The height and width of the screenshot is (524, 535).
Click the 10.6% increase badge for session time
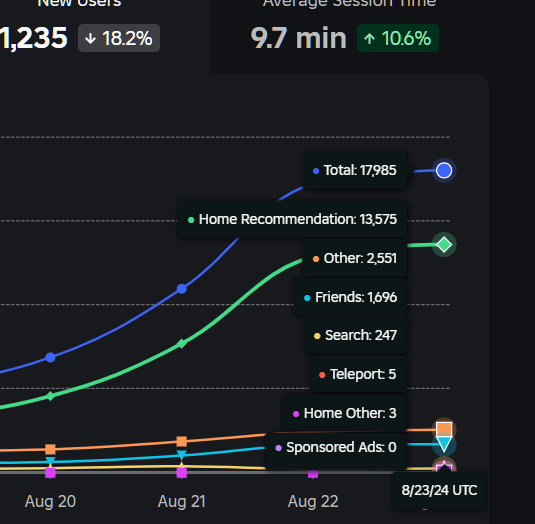[398, 38]
